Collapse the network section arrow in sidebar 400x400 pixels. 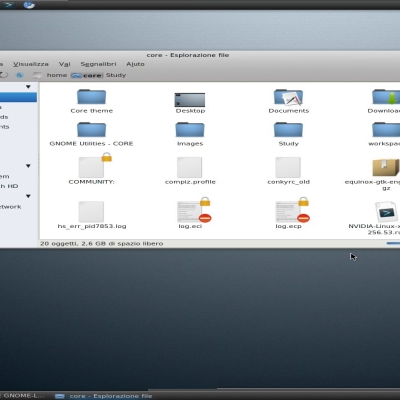tap(28, 196)
